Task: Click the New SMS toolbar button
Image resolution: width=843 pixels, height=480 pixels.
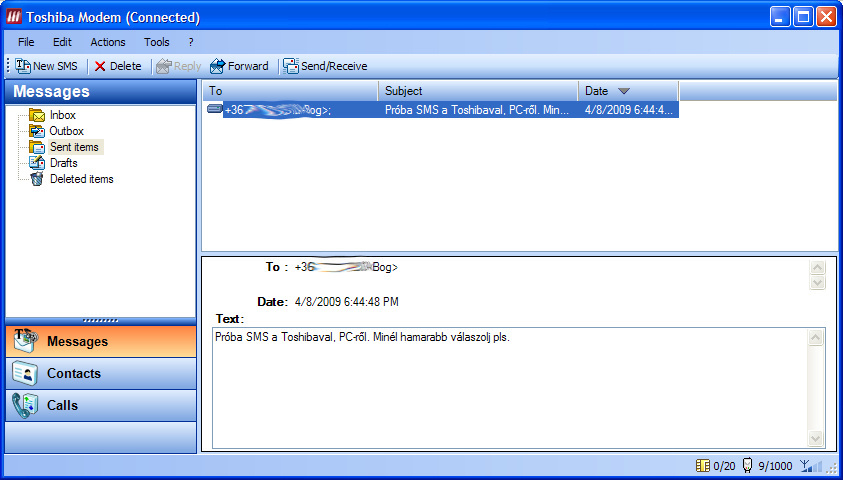Action: click(46, 66)
